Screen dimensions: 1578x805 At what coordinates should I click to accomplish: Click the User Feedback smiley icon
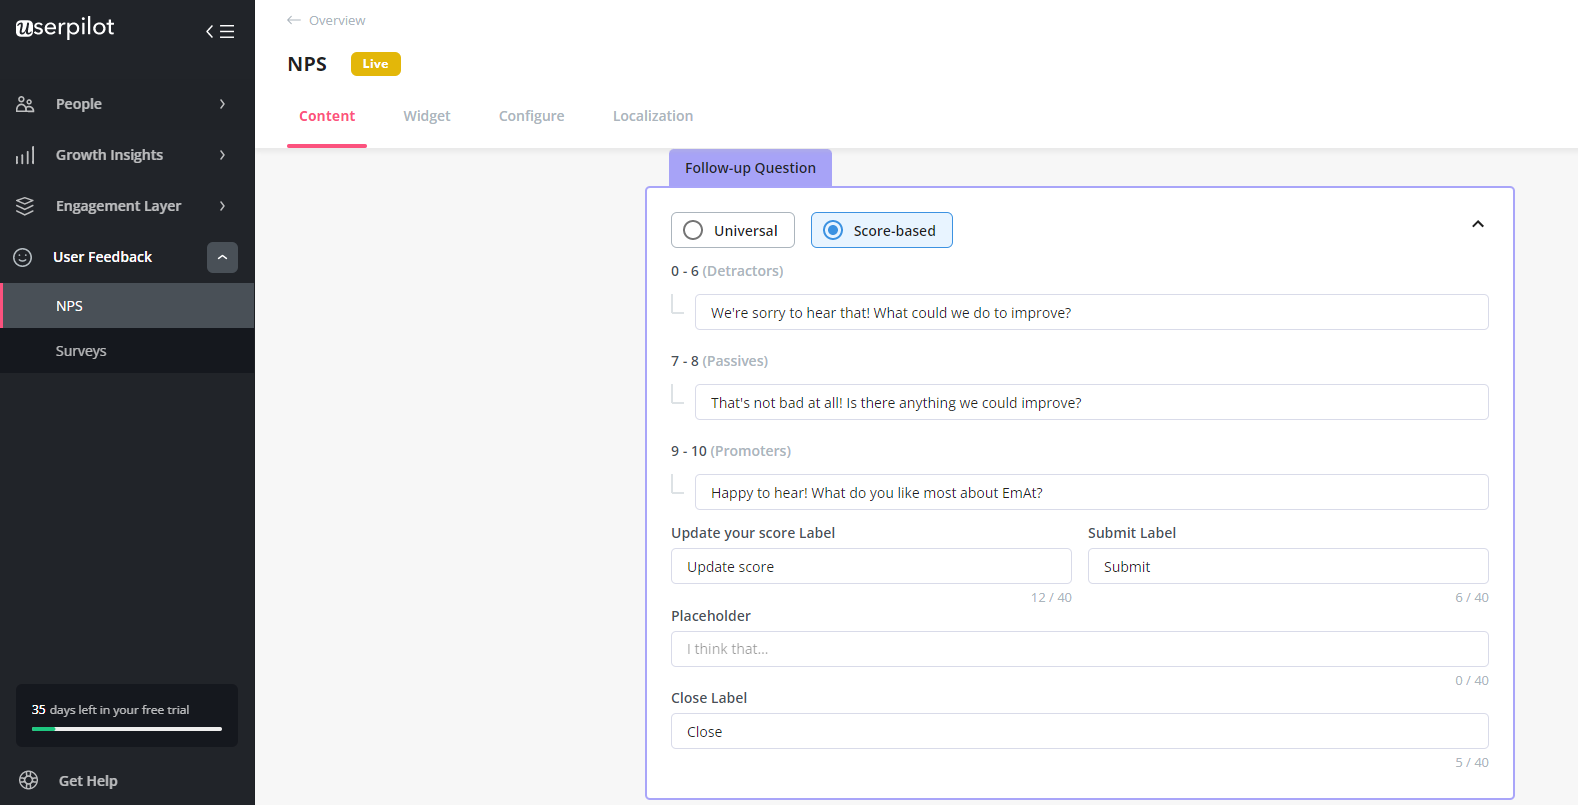click(23, 257)
